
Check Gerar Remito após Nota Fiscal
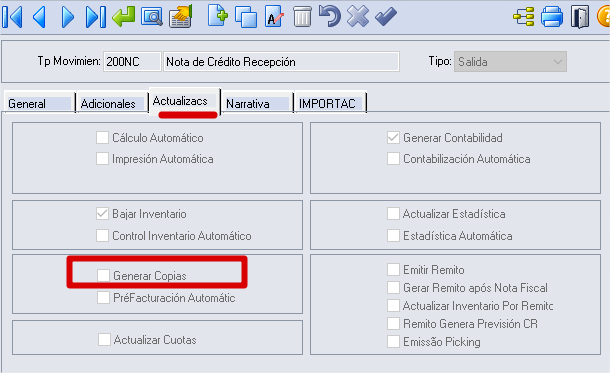393,287
